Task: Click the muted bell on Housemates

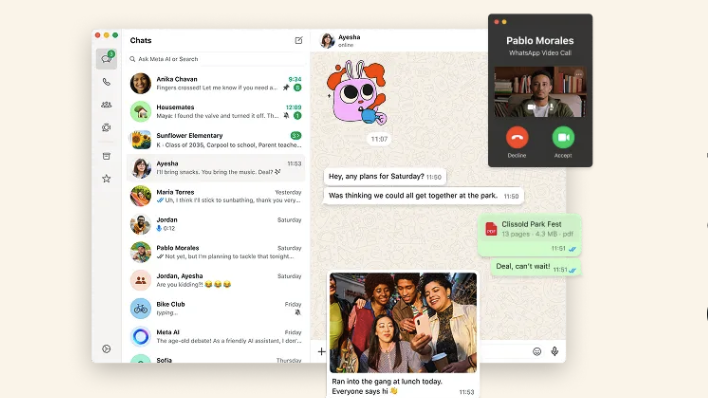Action: click(286, 116)
